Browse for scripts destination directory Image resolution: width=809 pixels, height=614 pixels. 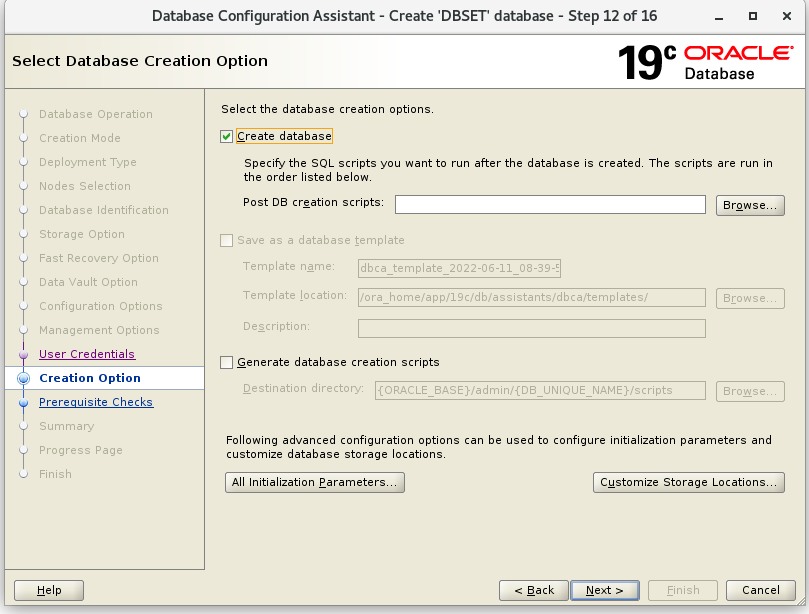click(x=750, y=391)
